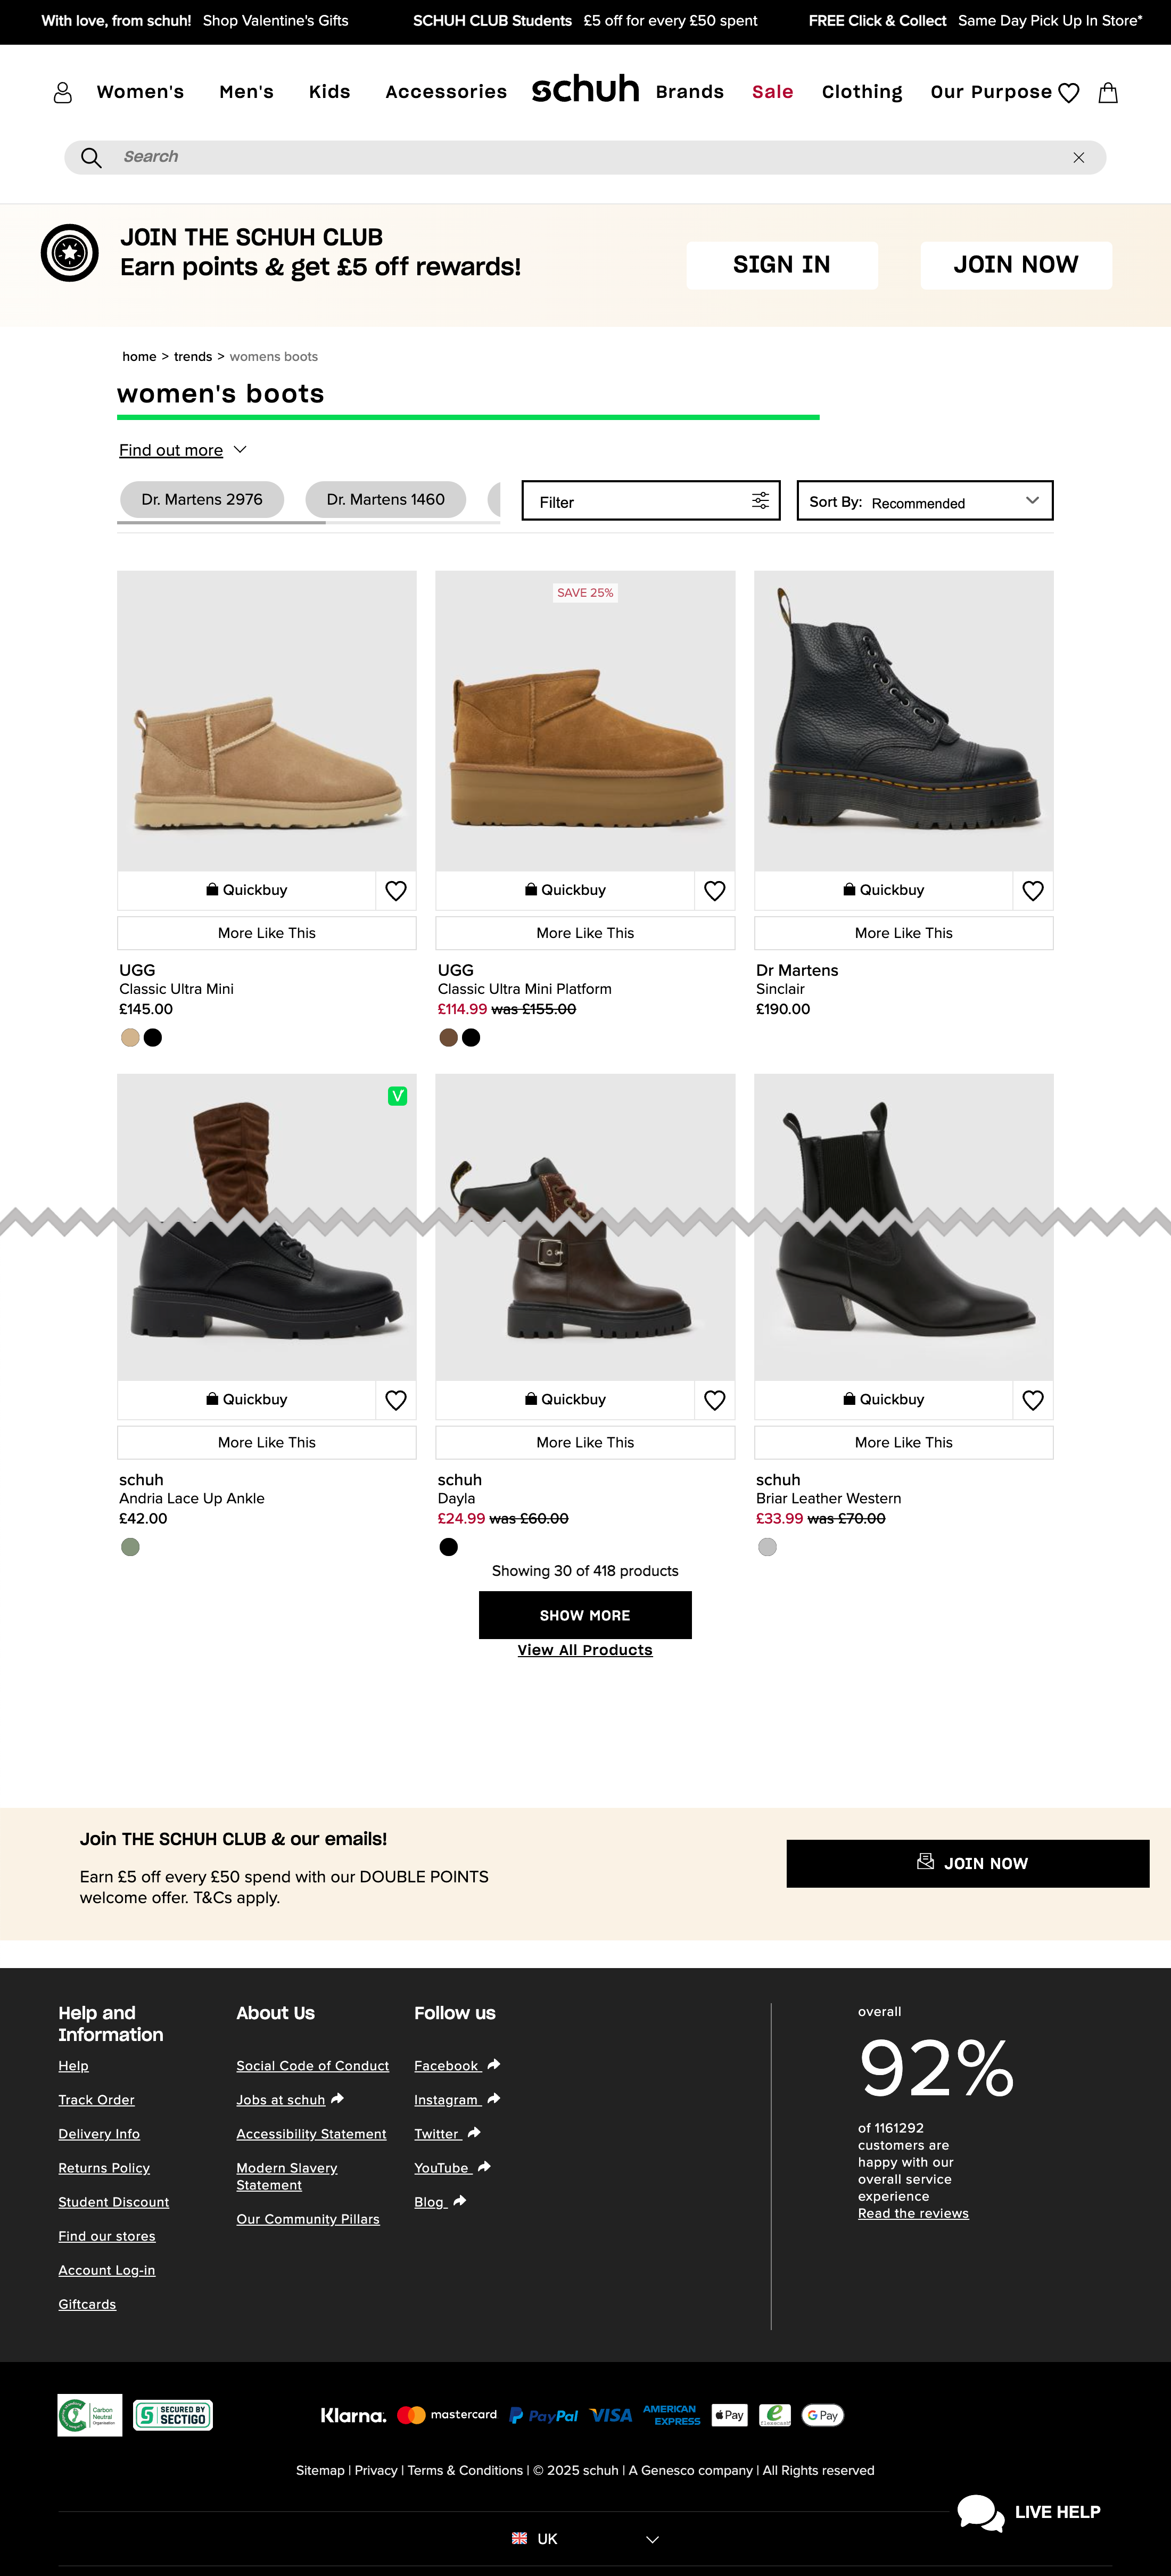
Task: Open the account profile icon
Action: click(62, 93)
